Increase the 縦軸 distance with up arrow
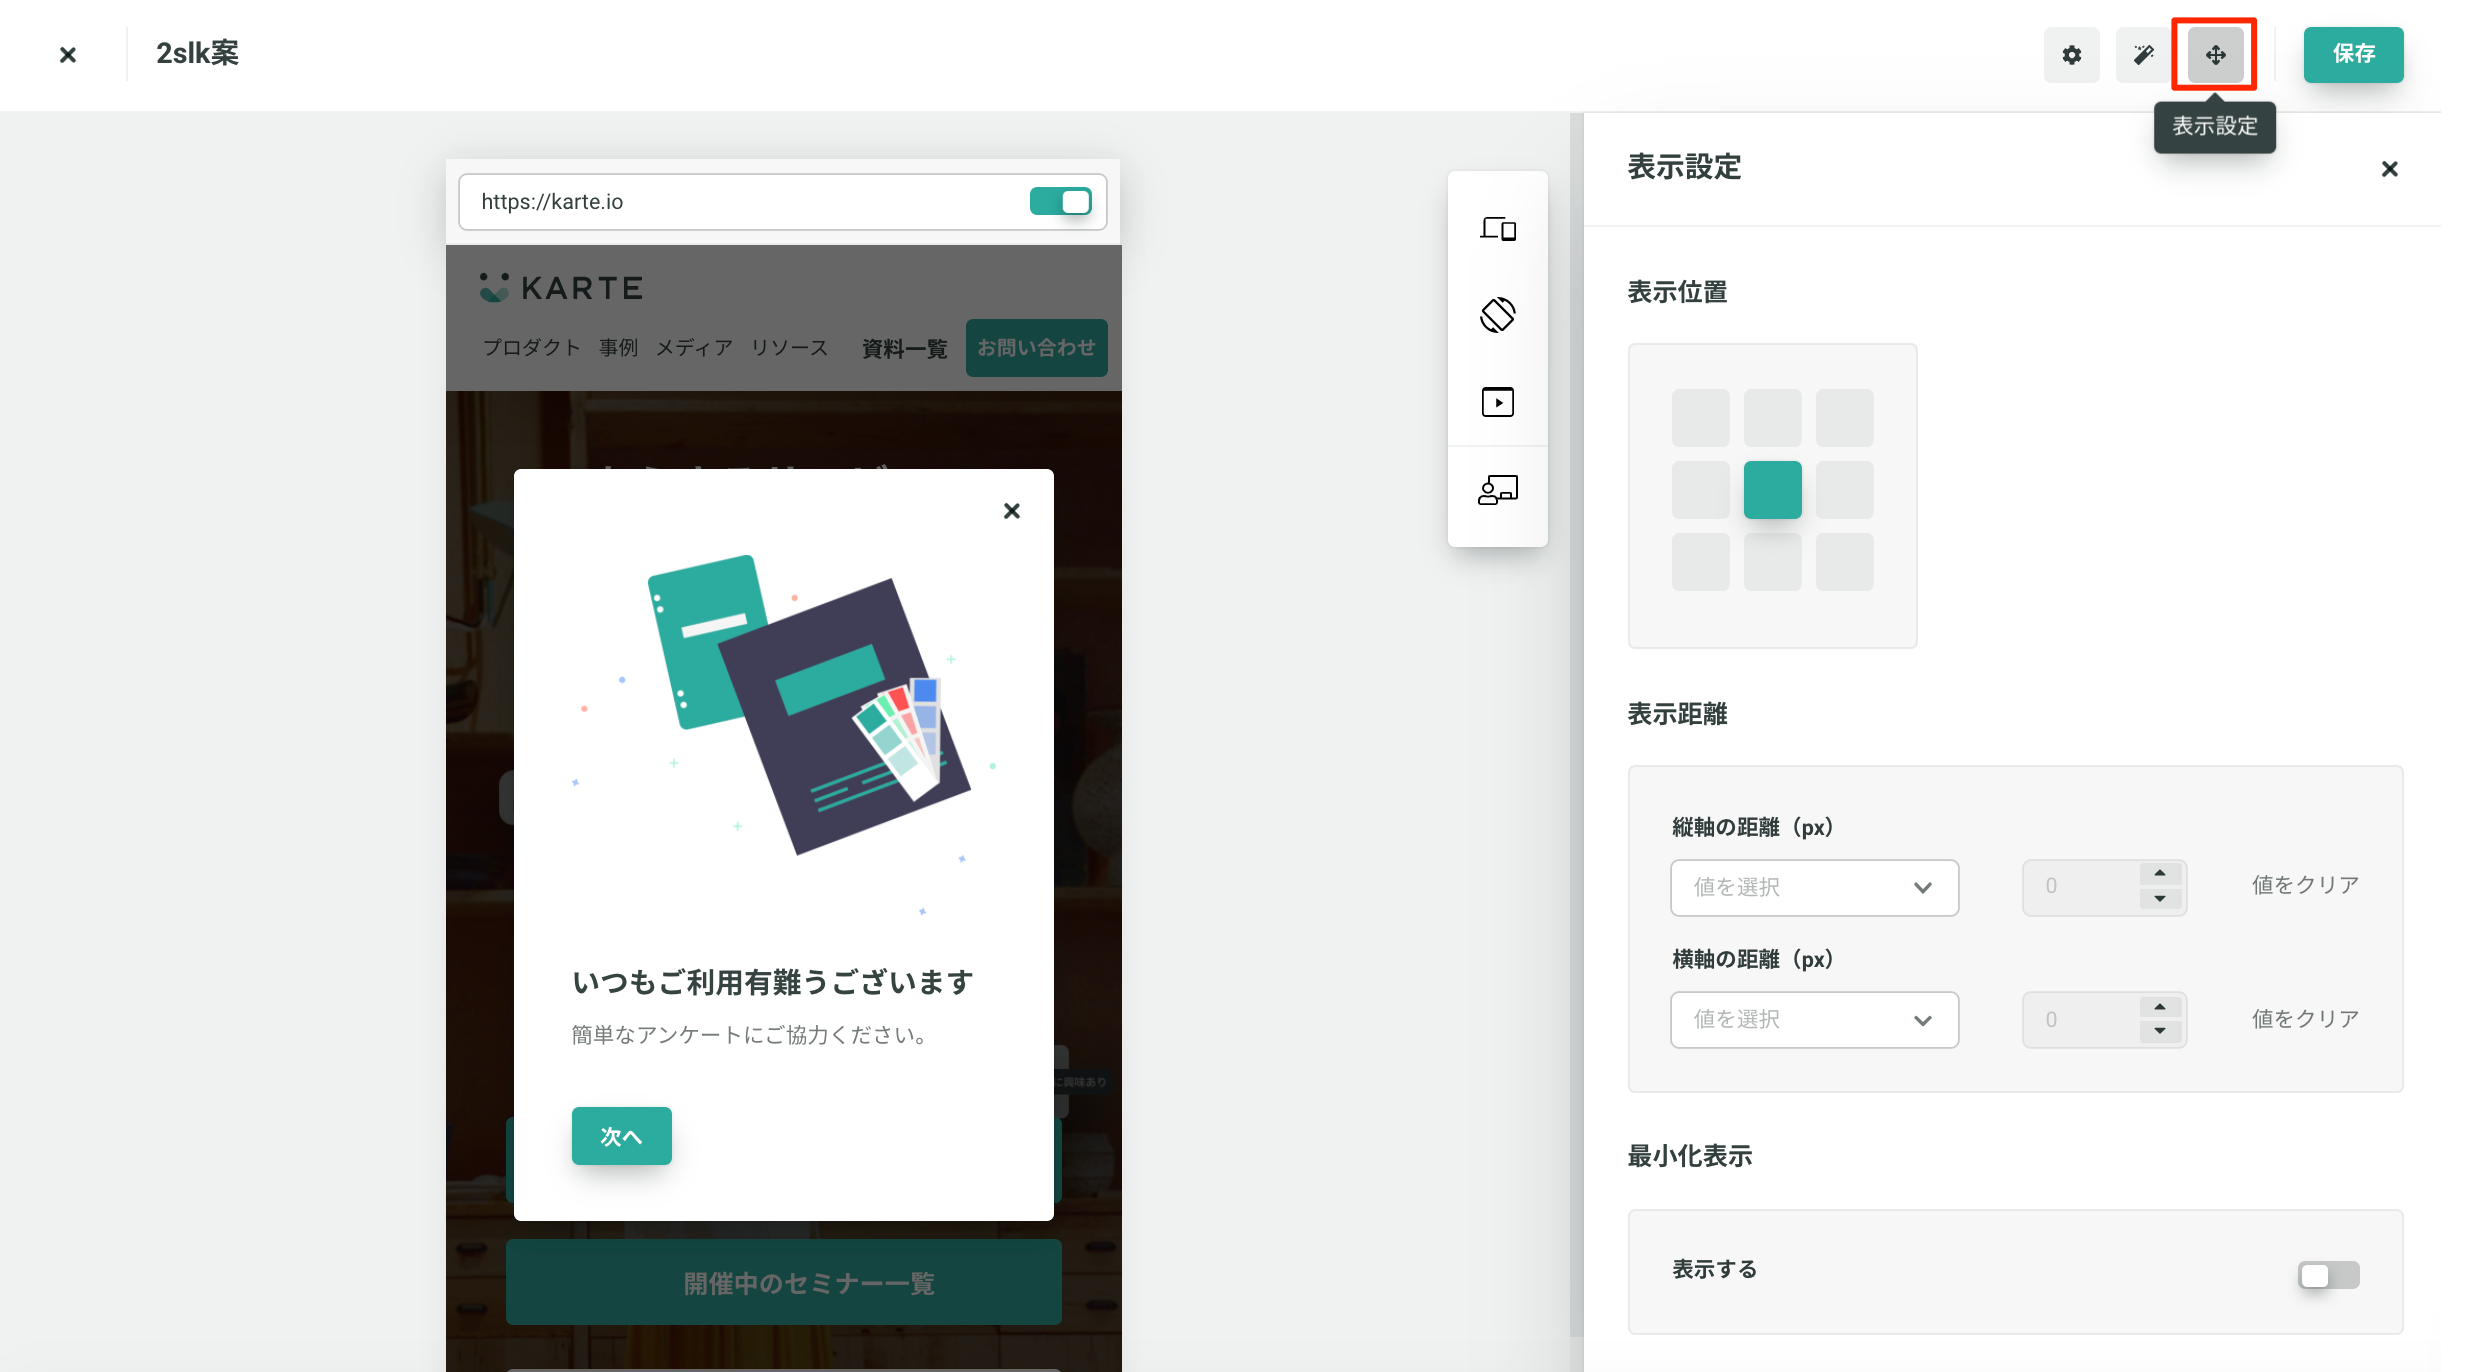Image resolution: width=2482 pixels, height=1372 pixels. point(2159,874)
